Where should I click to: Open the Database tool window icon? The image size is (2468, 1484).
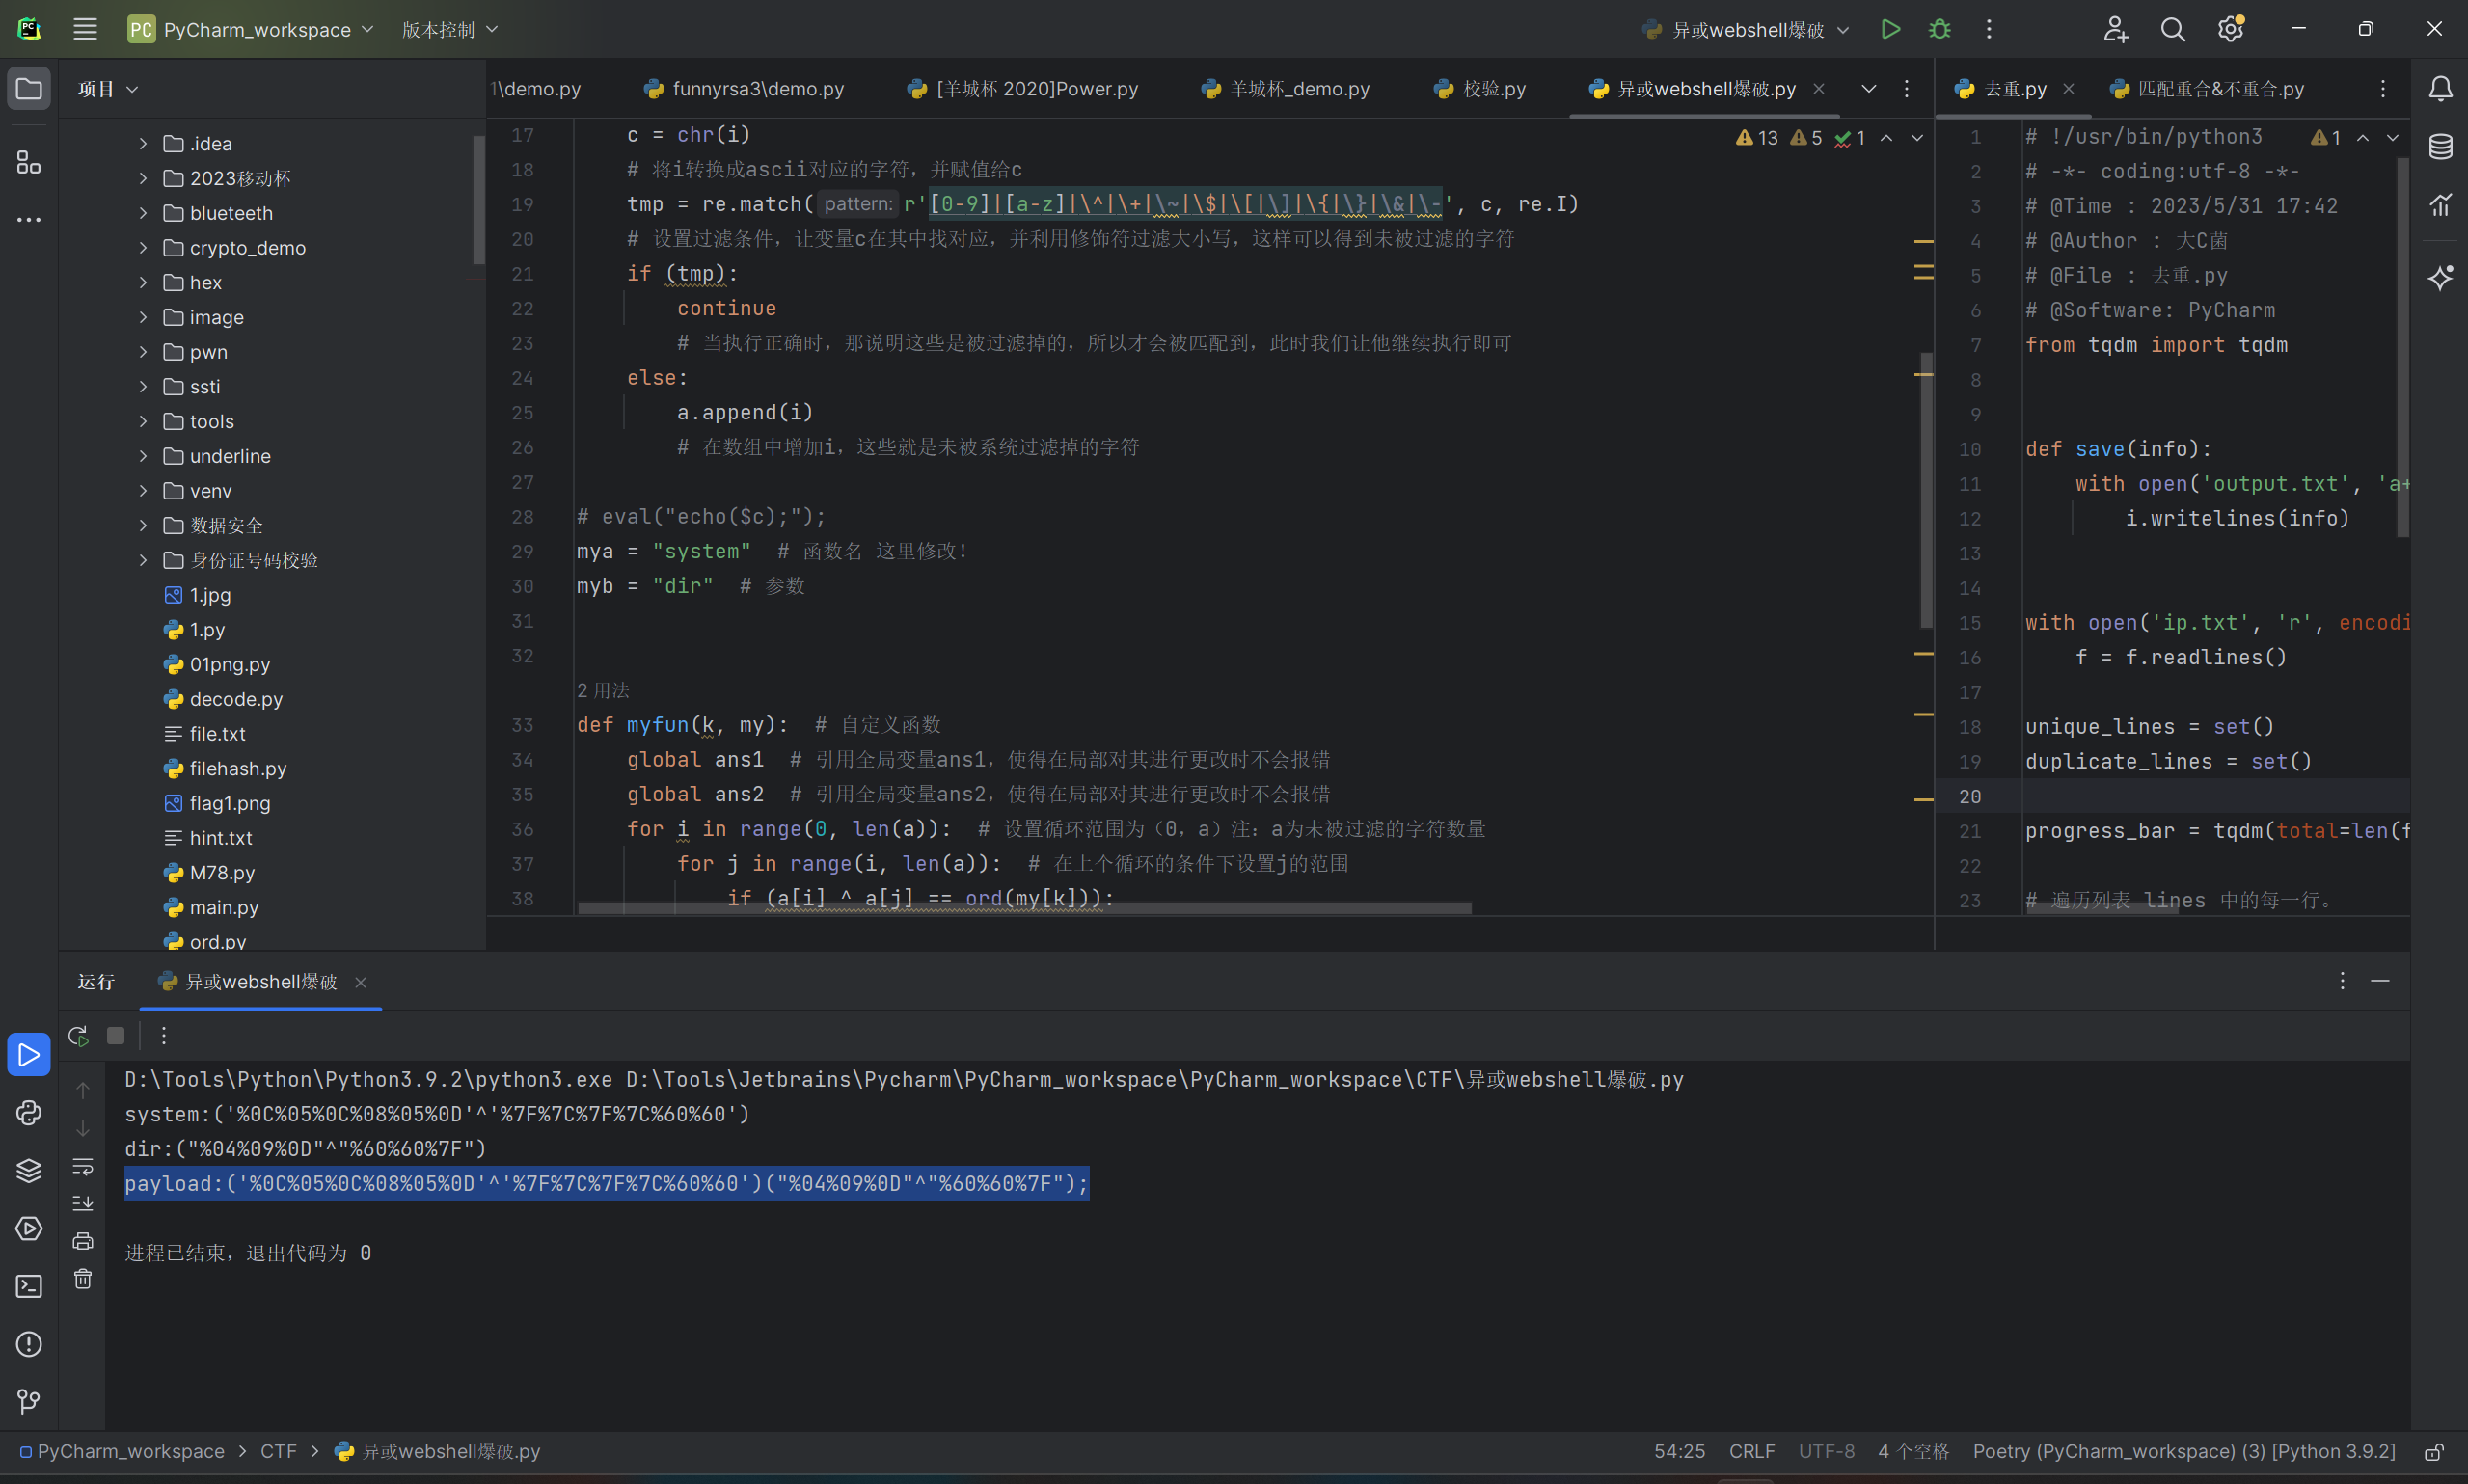2440,146
